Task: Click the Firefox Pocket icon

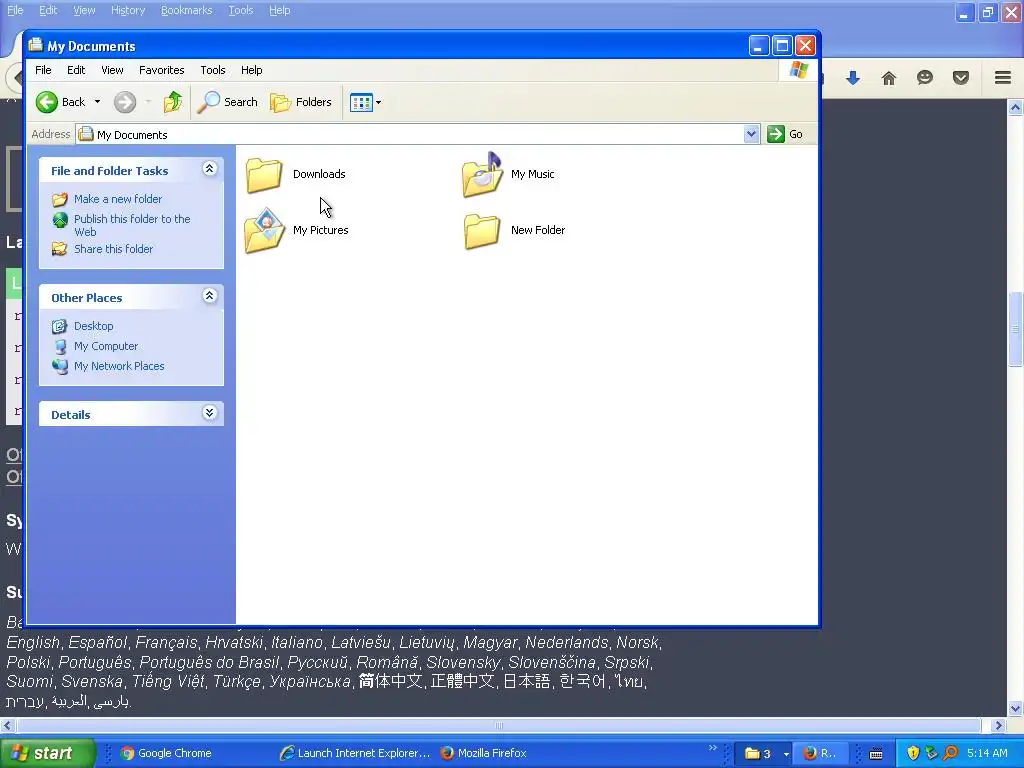Action: (x=961, y=78)
